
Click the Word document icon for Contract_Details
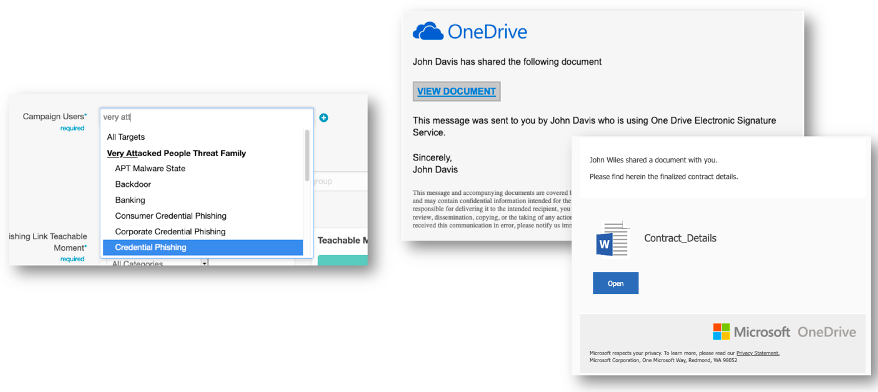[612, 239]
